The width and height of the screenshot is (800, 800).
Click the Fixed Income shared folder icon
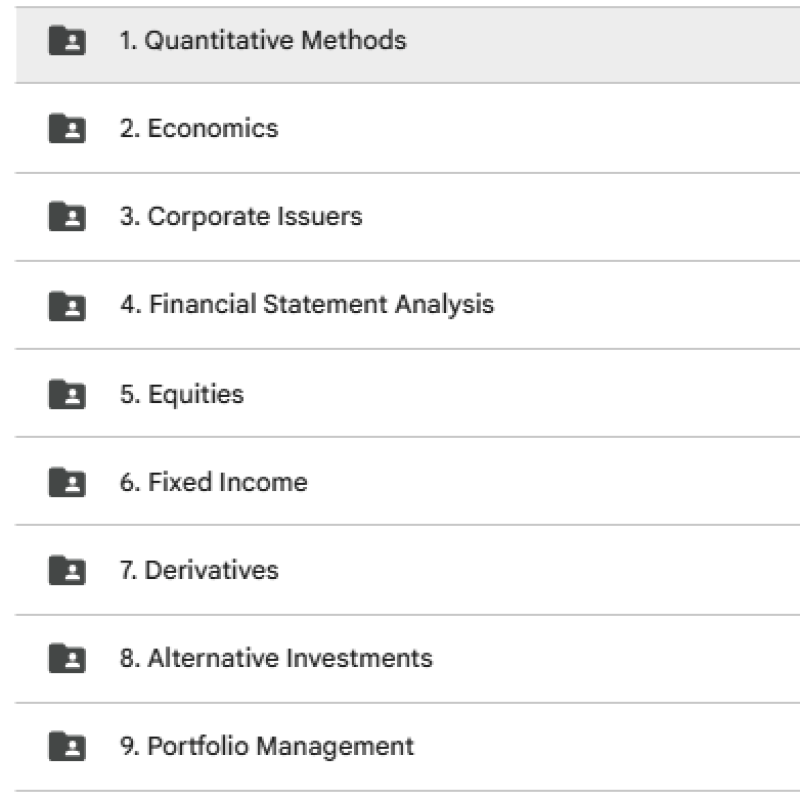tap(67, 482)
